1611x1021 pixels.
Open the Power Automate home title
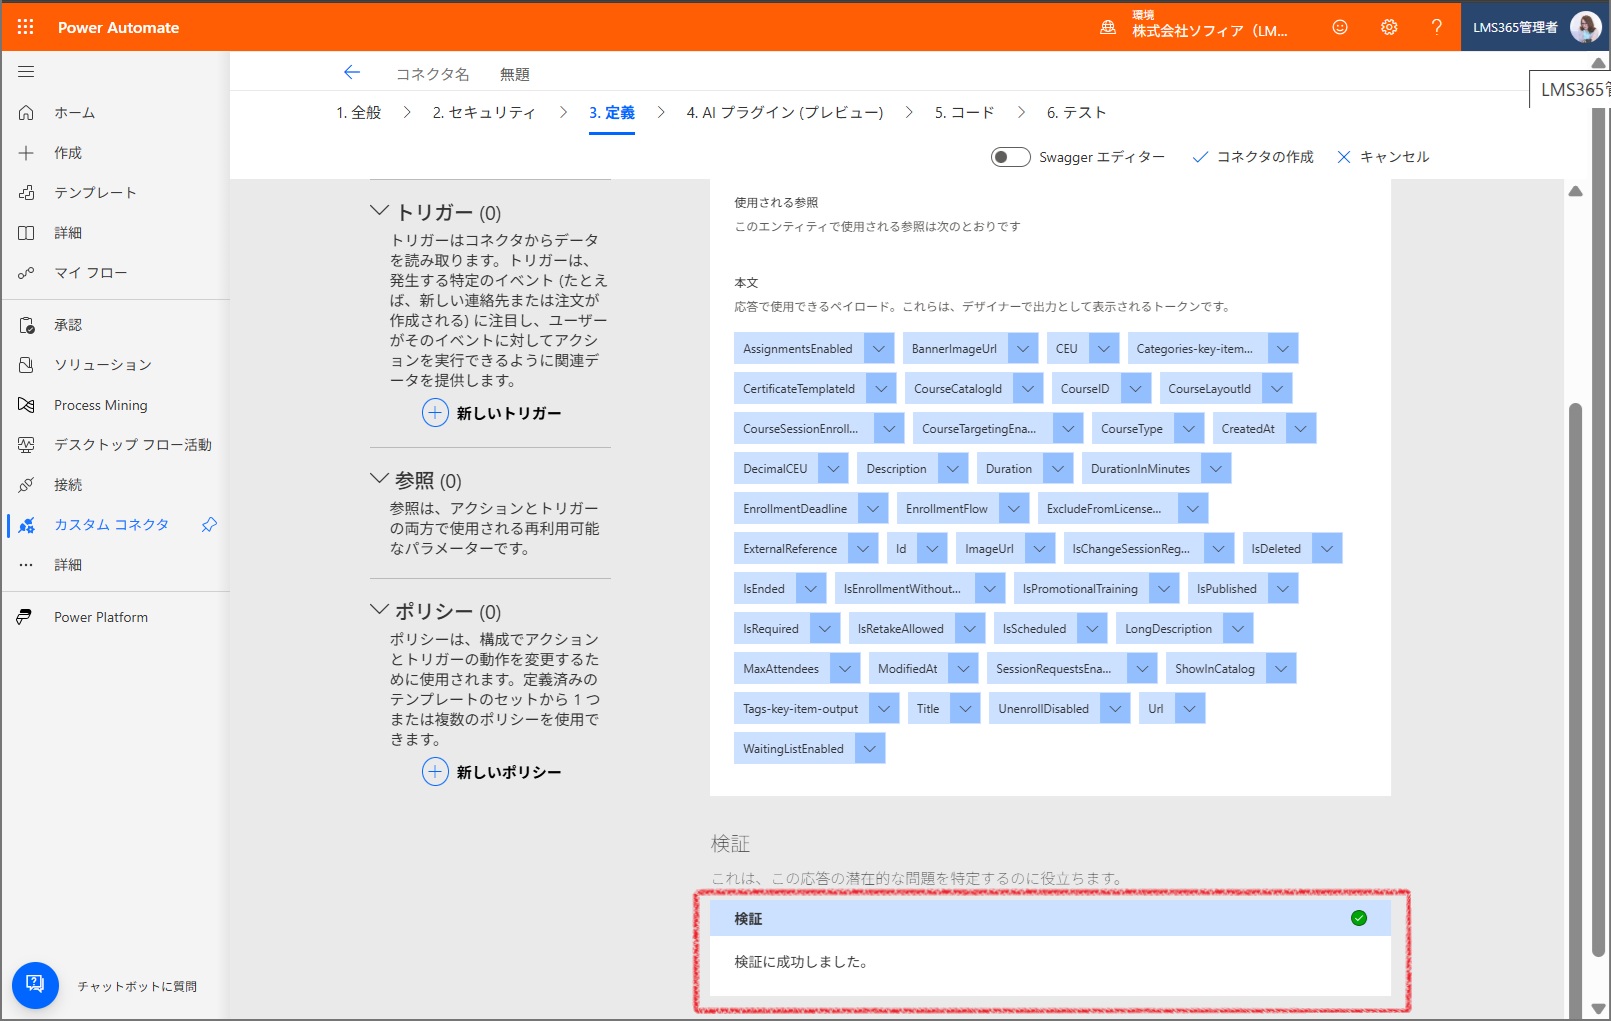[118, 27]
